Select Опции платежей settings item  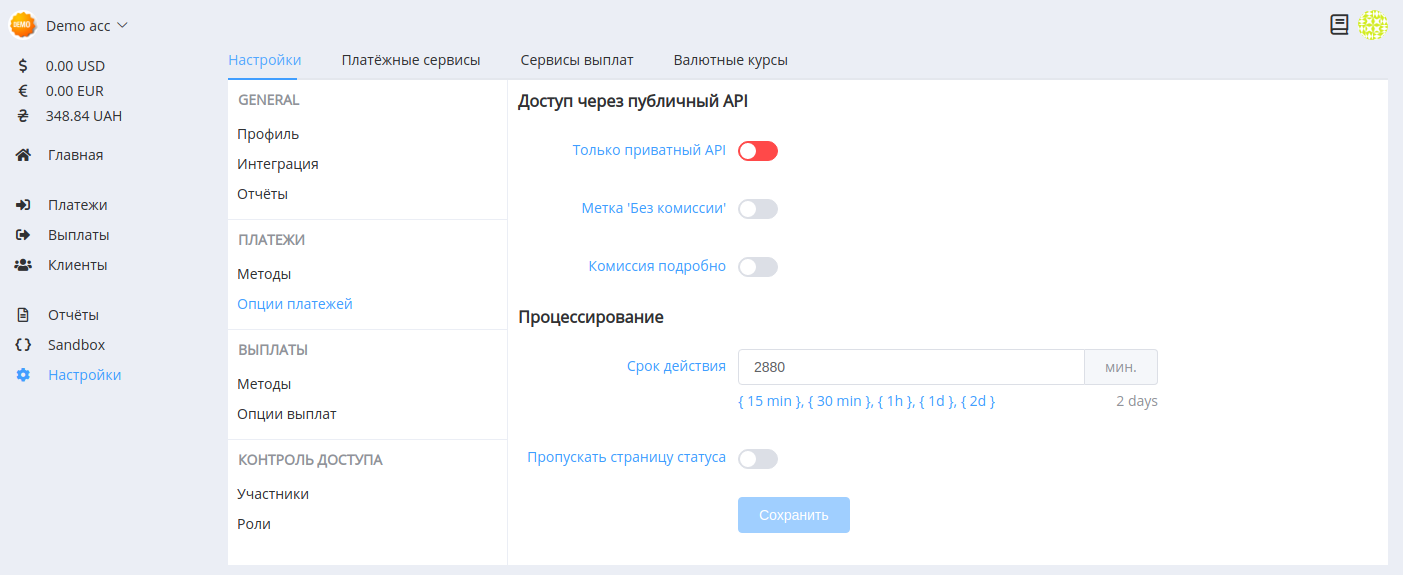[295, 304]
